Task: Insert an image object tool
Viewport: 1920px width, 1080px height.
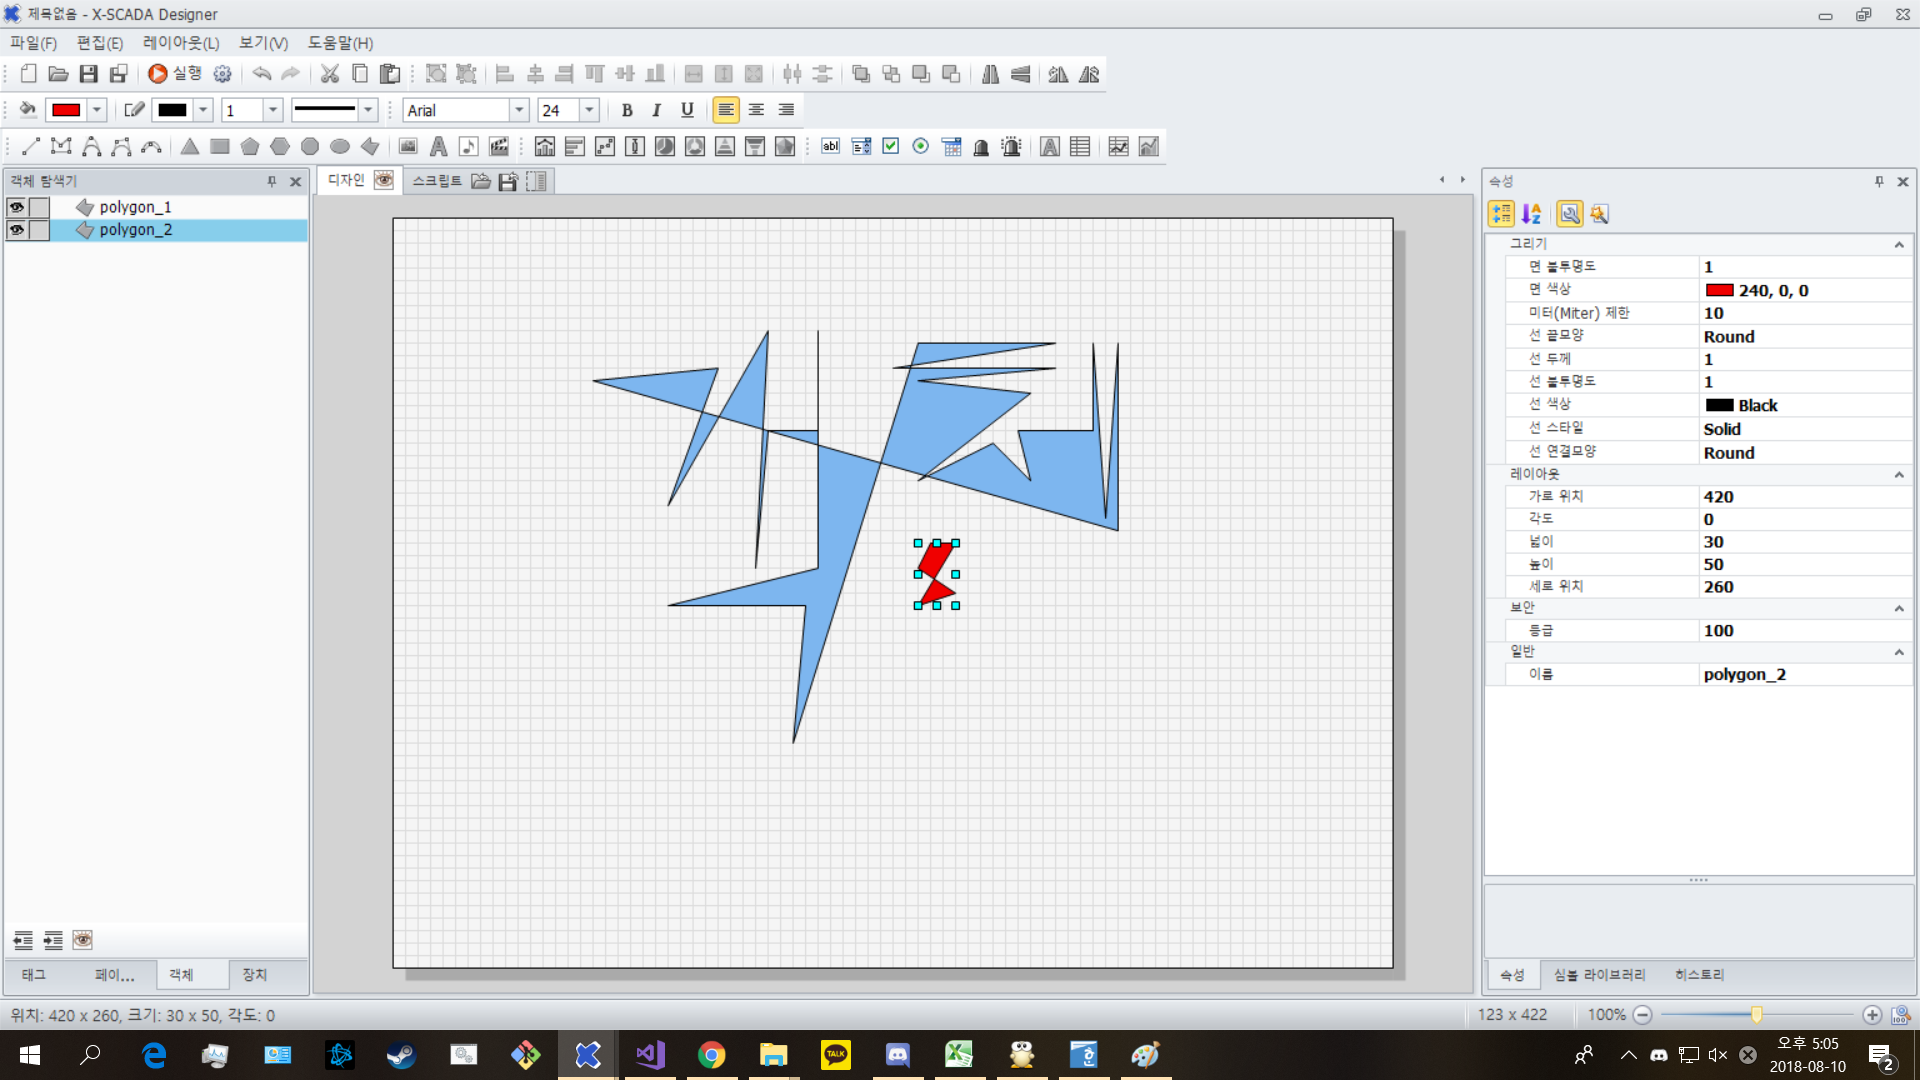Action: click(408, 147)
